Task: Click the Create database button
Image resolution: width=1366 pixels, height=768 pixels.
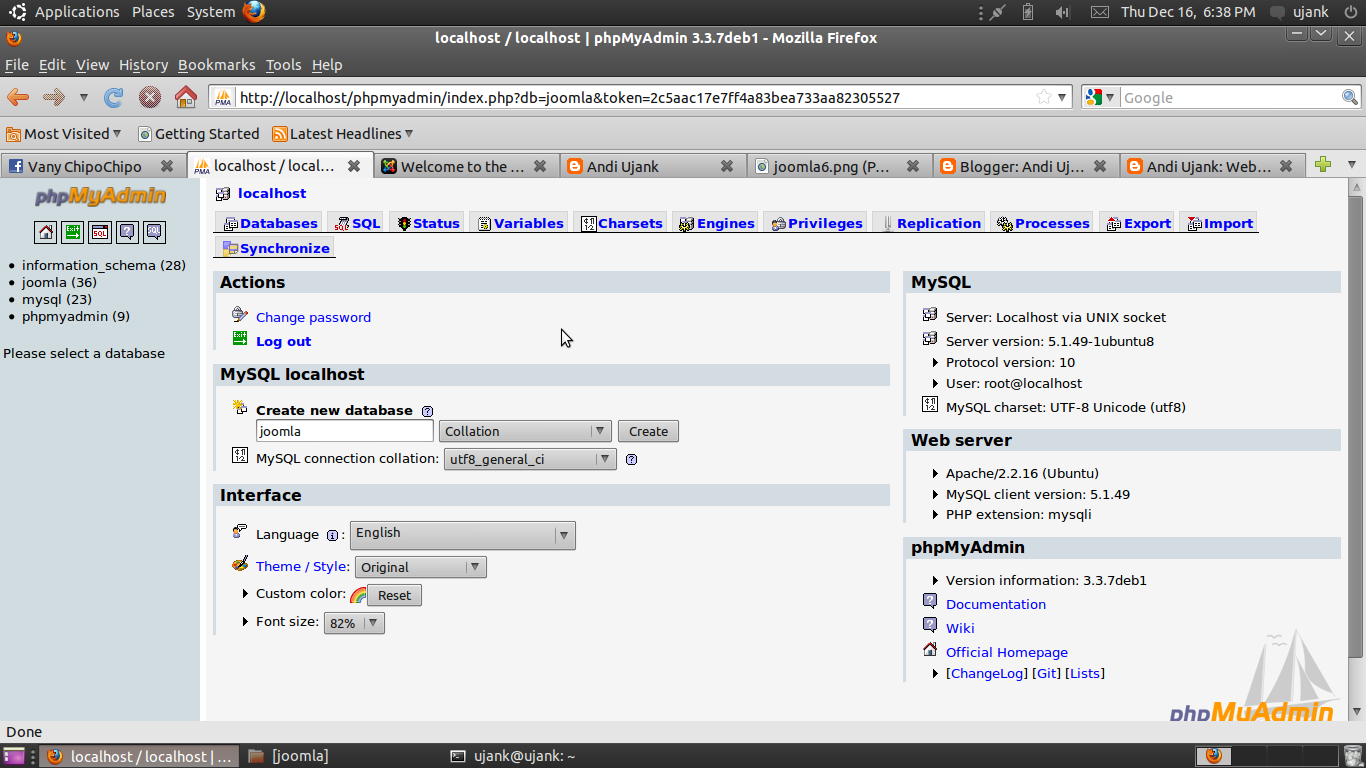Action: pos(648,432)
